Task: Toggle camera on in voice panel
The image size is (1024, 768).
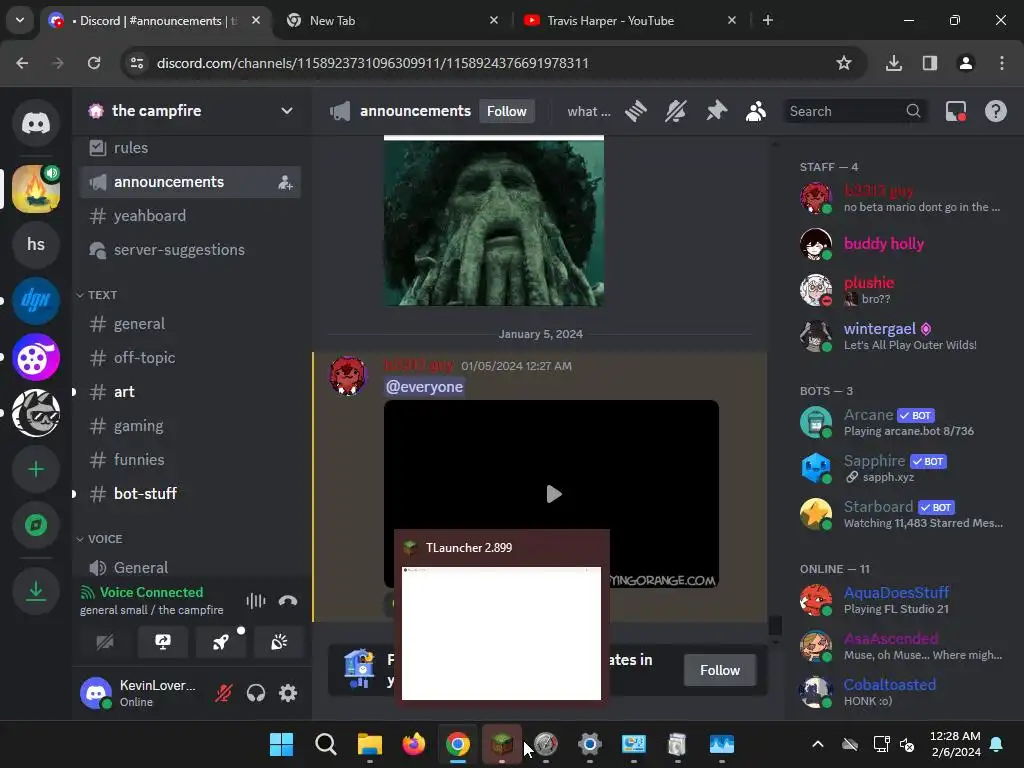Action: pyautogui.click(x=105, y=642)
